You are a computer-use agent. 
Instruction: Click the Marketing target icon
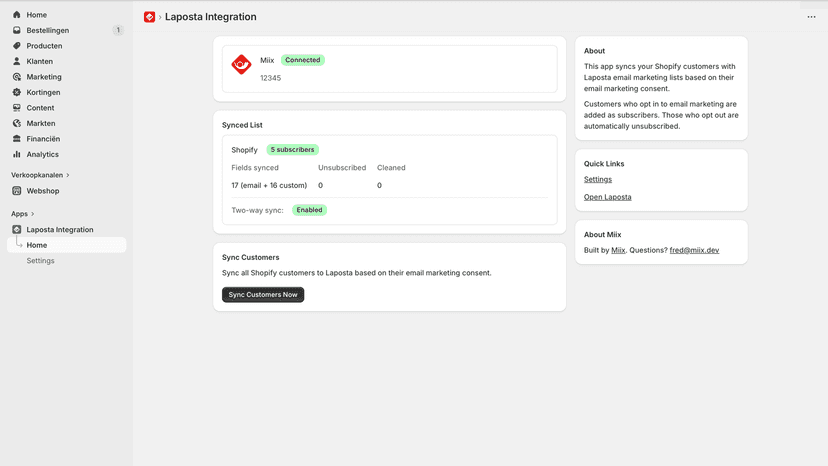(x=16, y=77)
